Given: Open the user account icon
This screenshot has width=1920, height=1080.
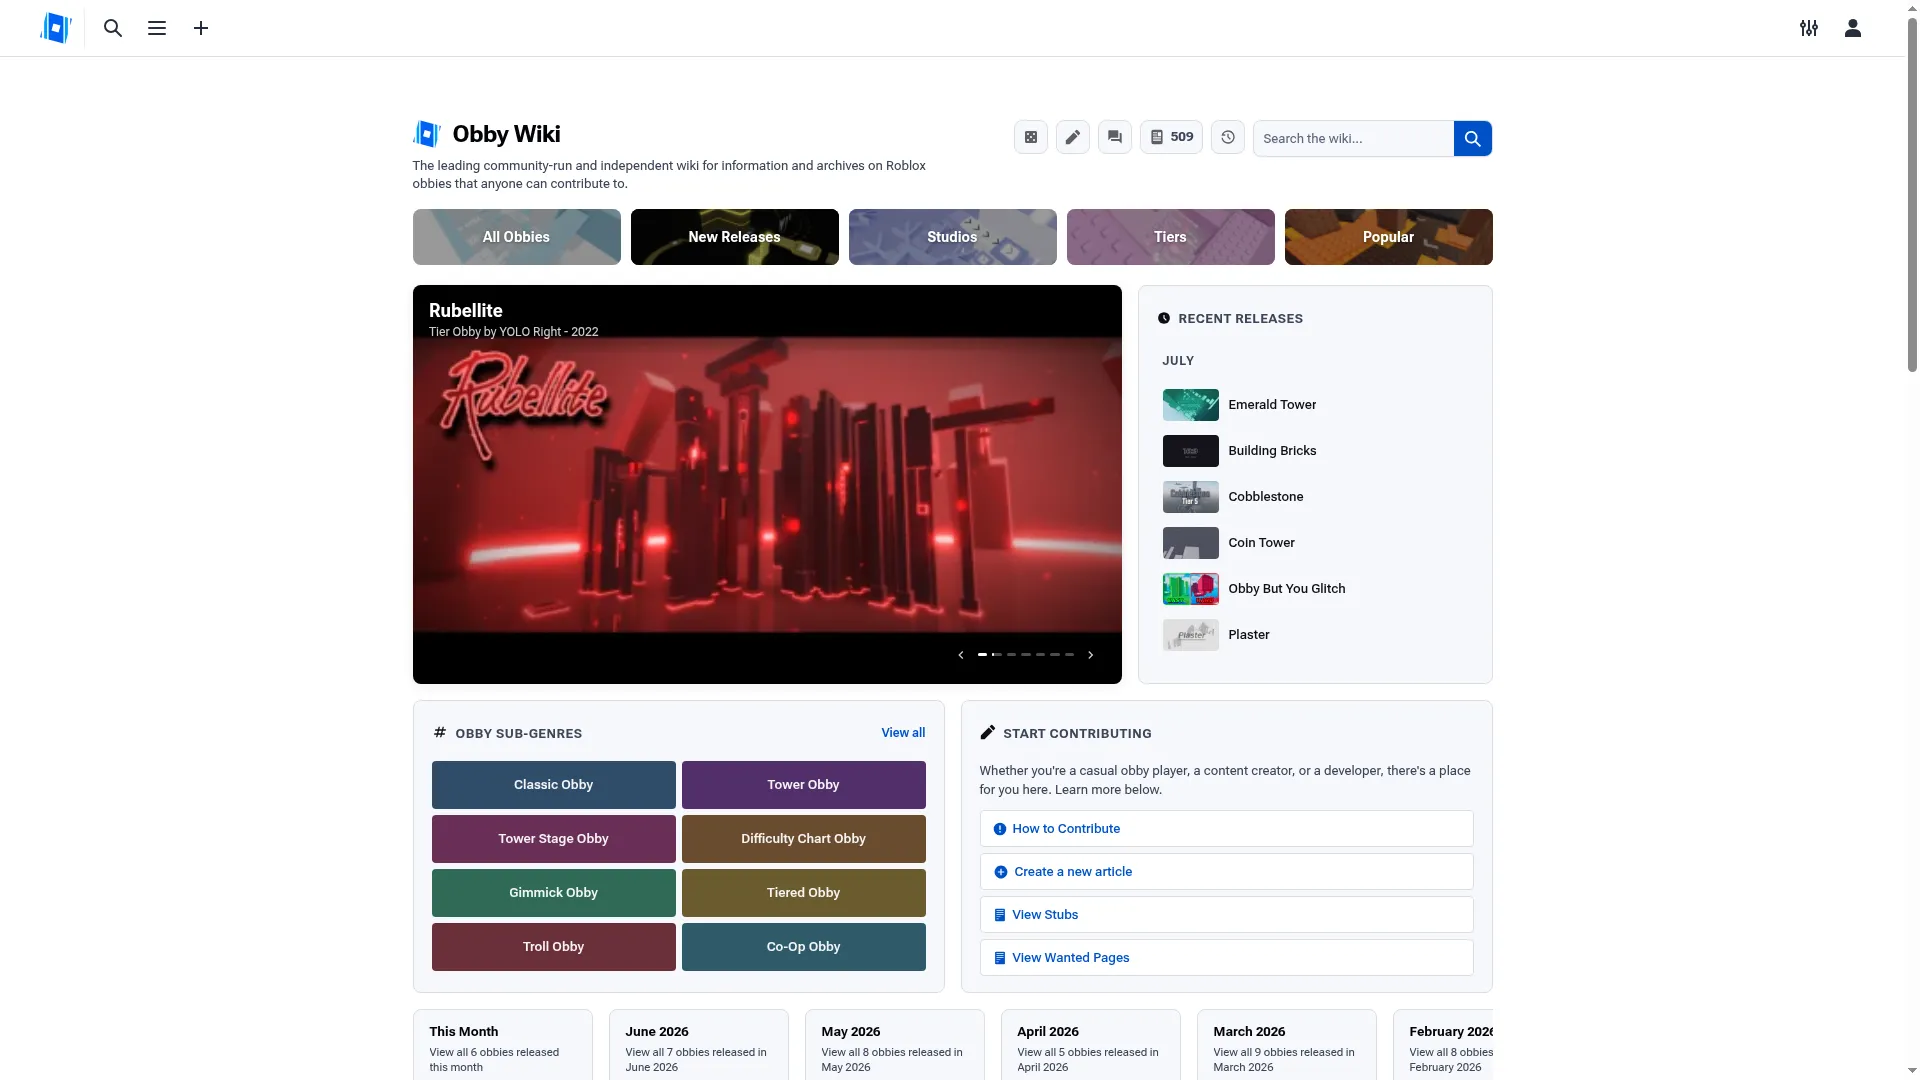Looking at the screenshot, I should (x=1853, y=28).
